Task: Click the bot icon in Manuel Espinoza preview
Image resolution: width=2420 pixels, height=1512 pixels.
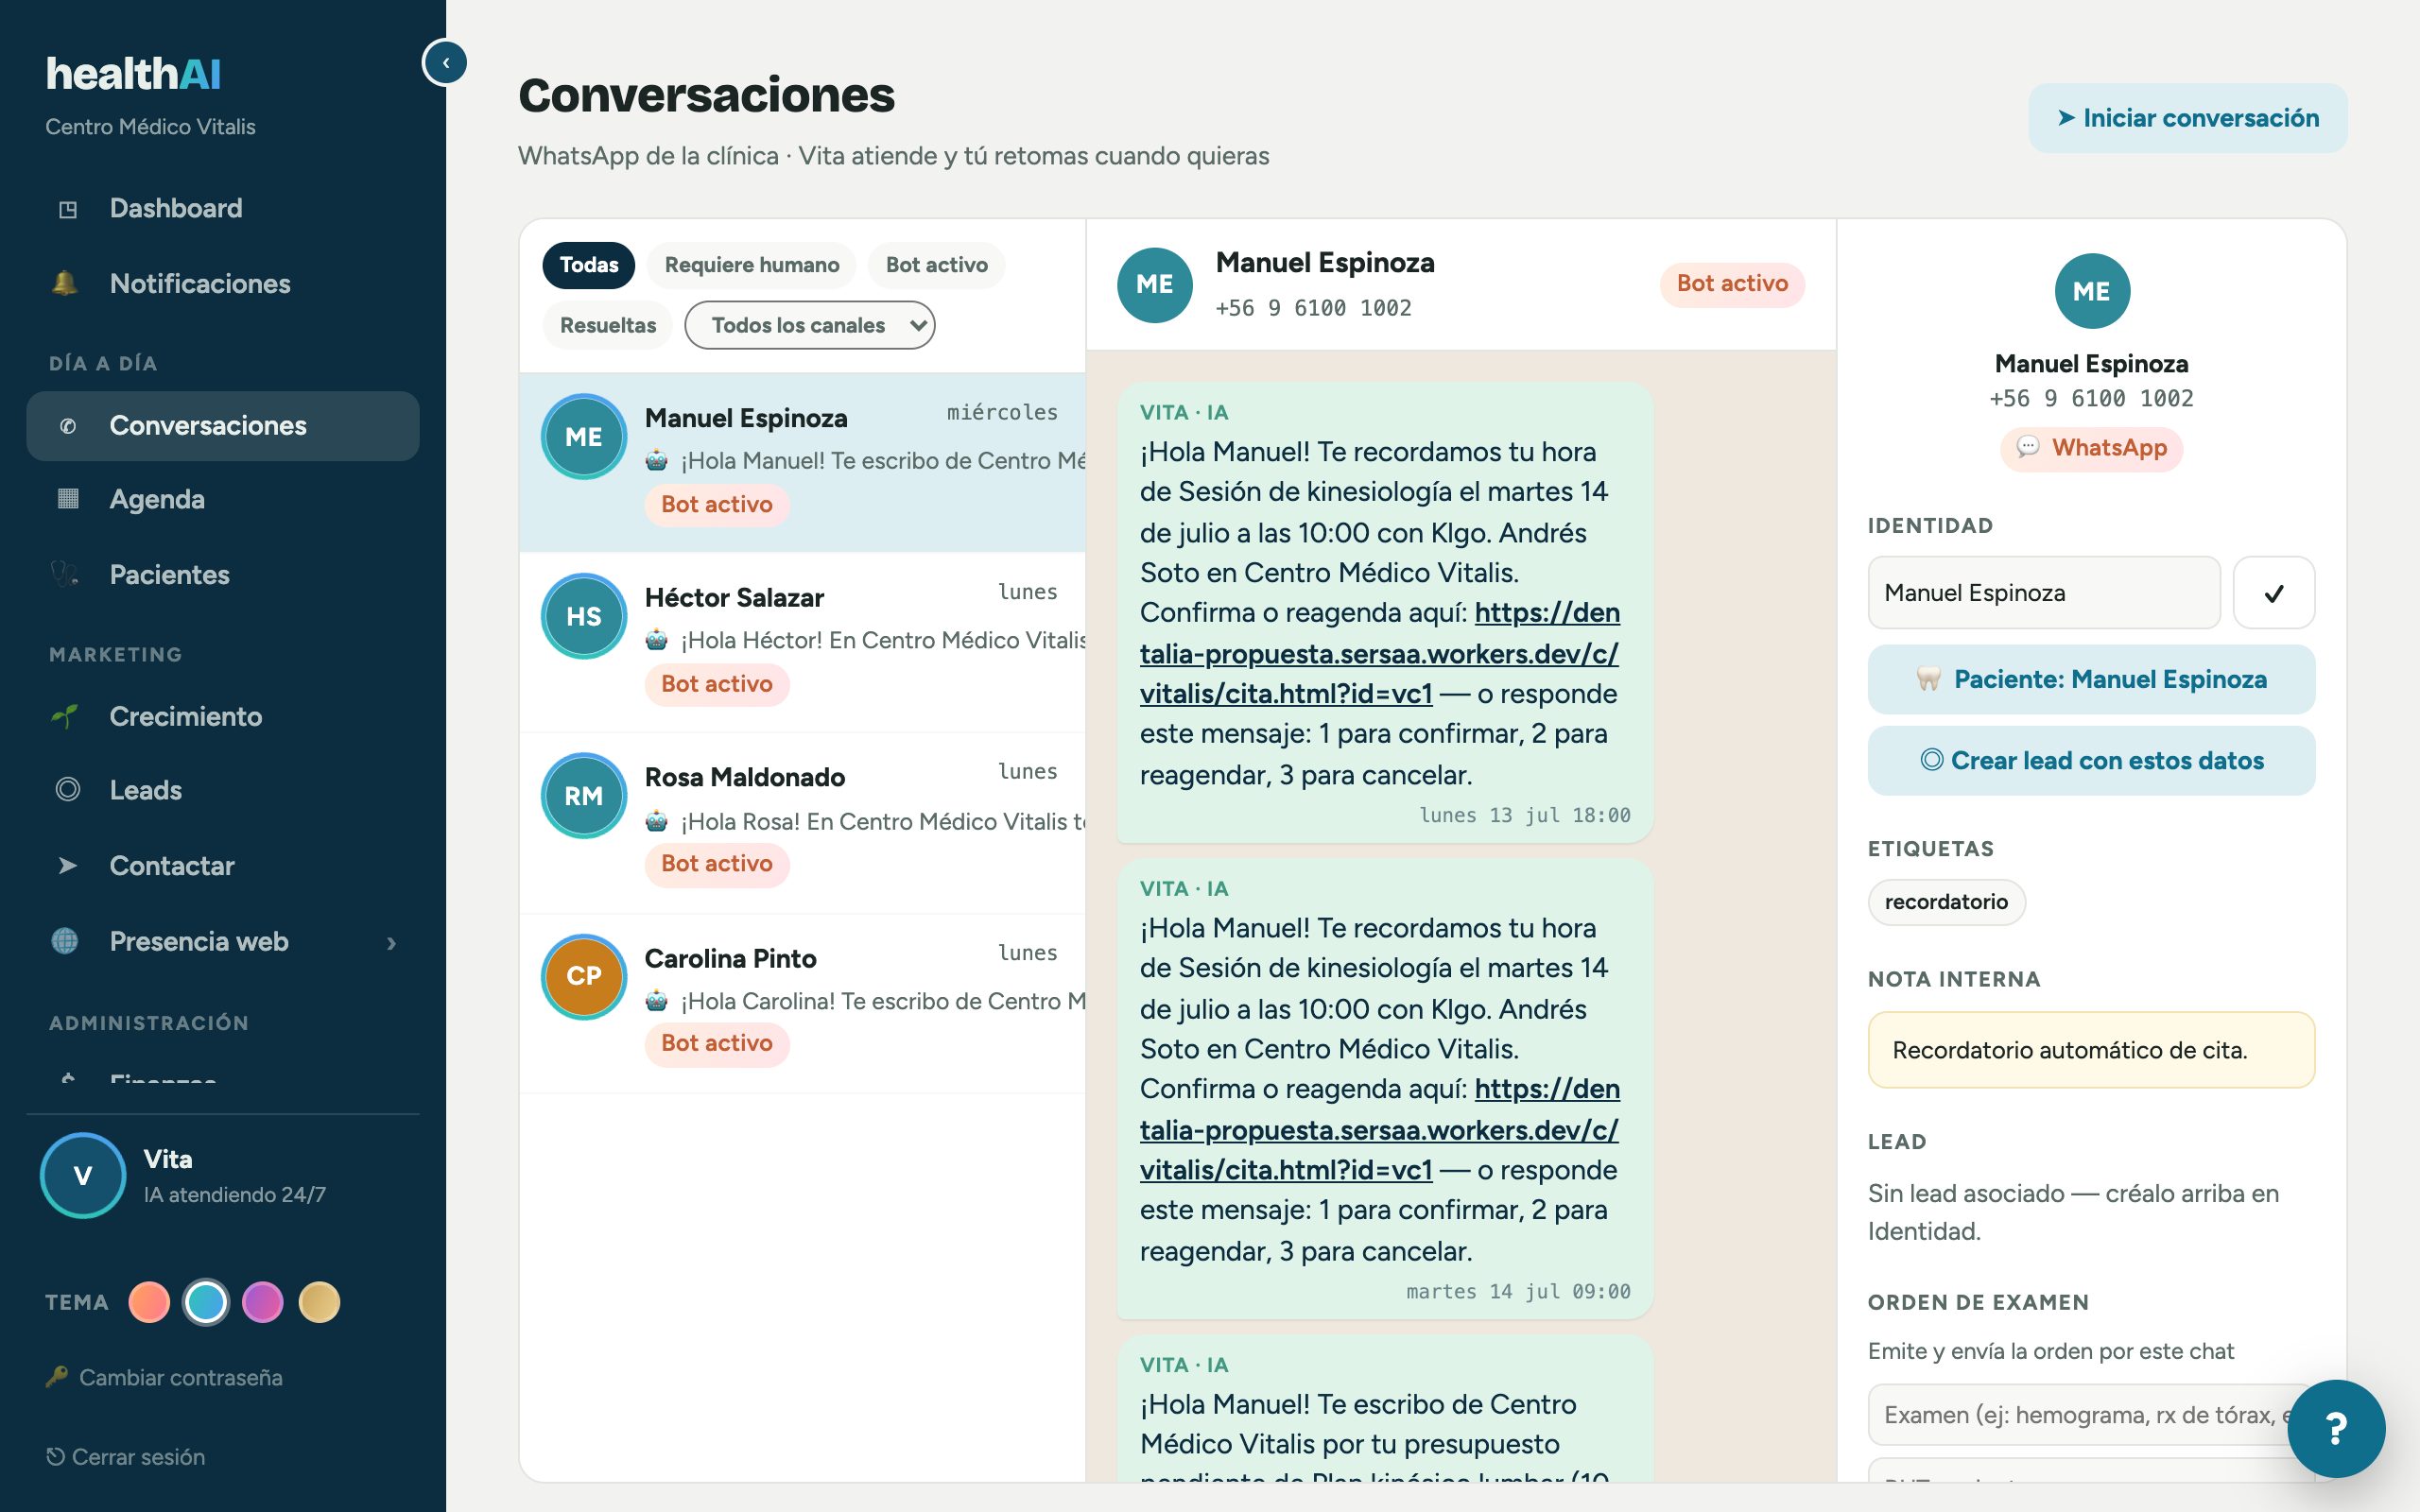Action: (657, 461)
